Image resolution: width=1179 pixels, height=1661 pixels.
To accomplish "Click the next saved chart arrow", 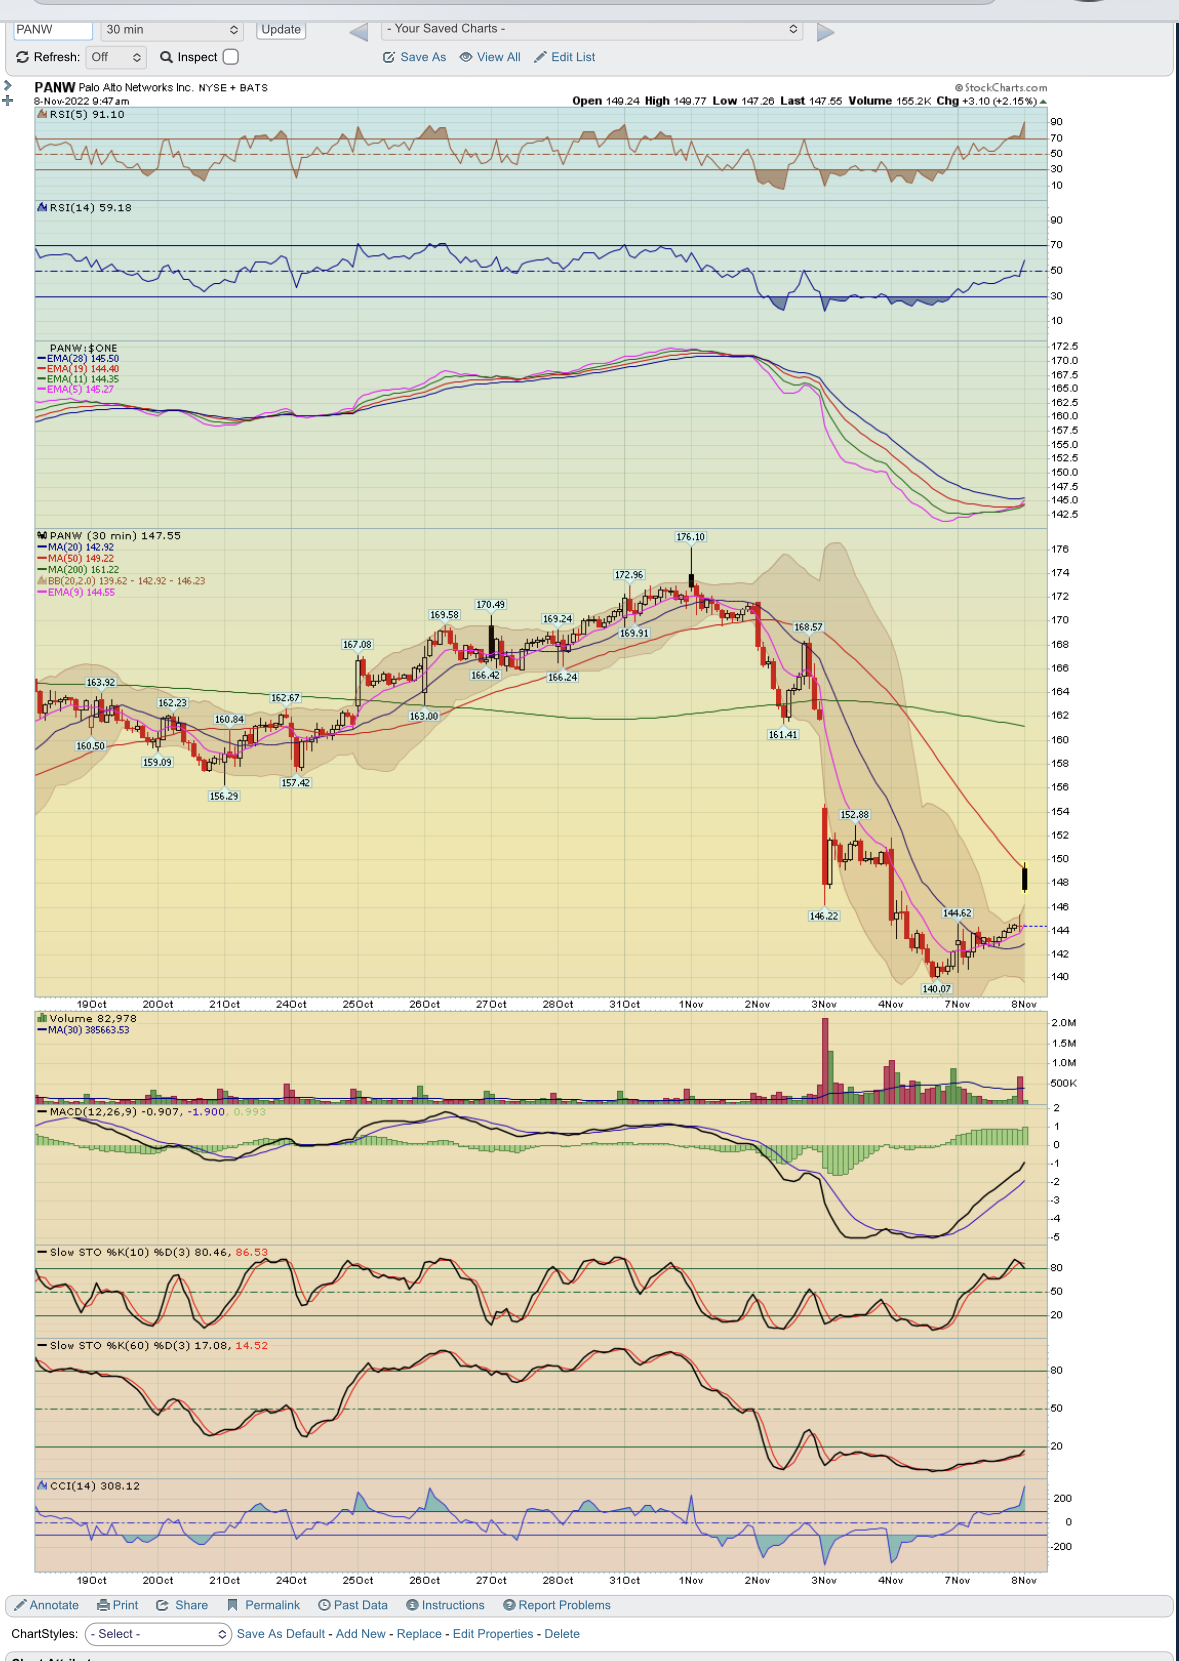I will click(825, 32).
